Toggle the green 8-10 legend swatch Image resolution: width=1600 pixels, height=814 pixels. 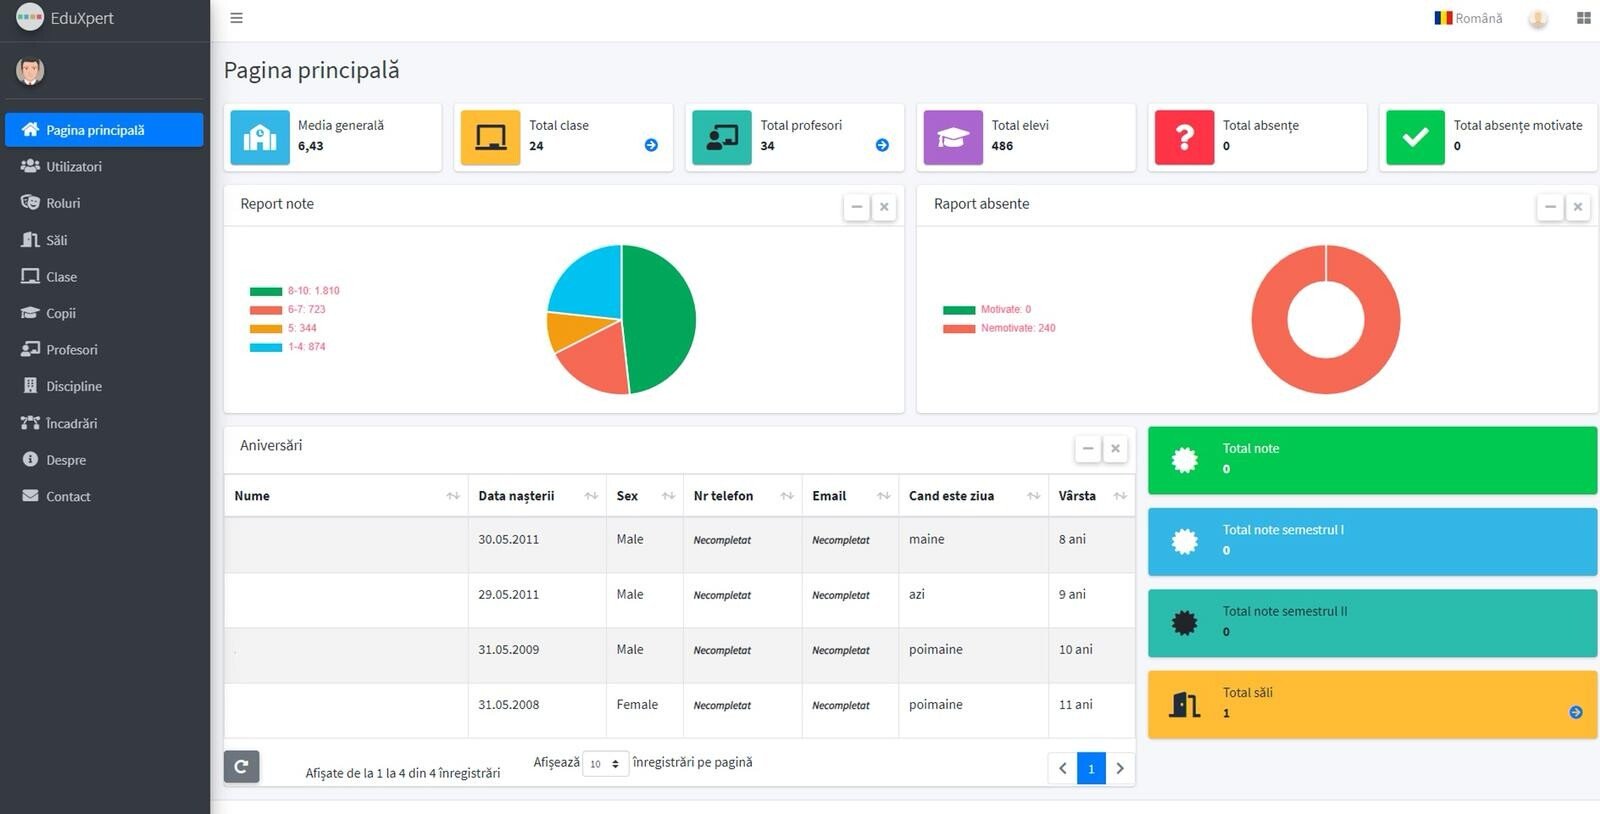pyautogui.click(x=266, y=291)
